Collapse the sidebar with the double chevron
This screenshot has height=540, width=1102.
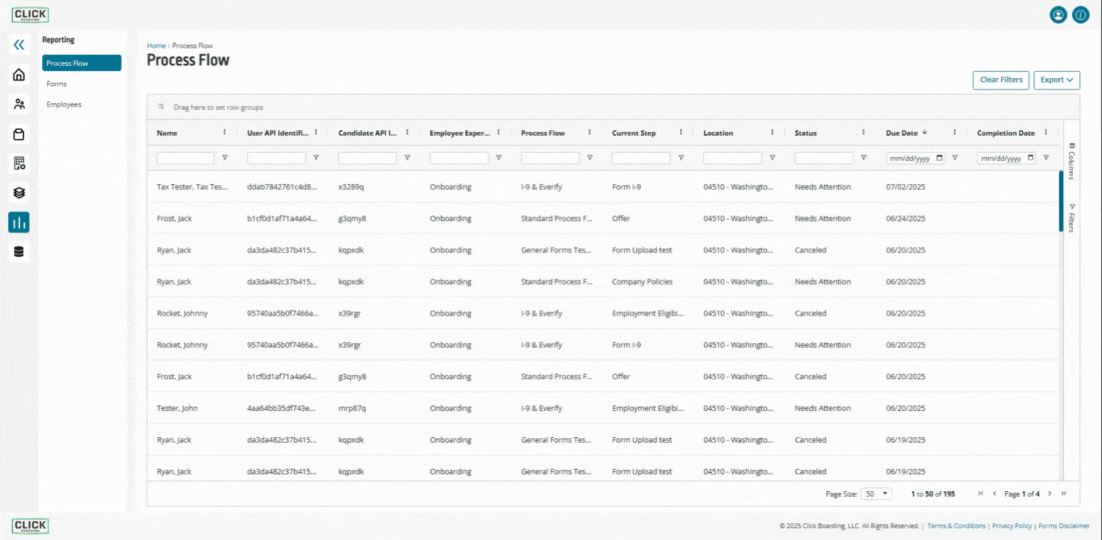point(19,45)
